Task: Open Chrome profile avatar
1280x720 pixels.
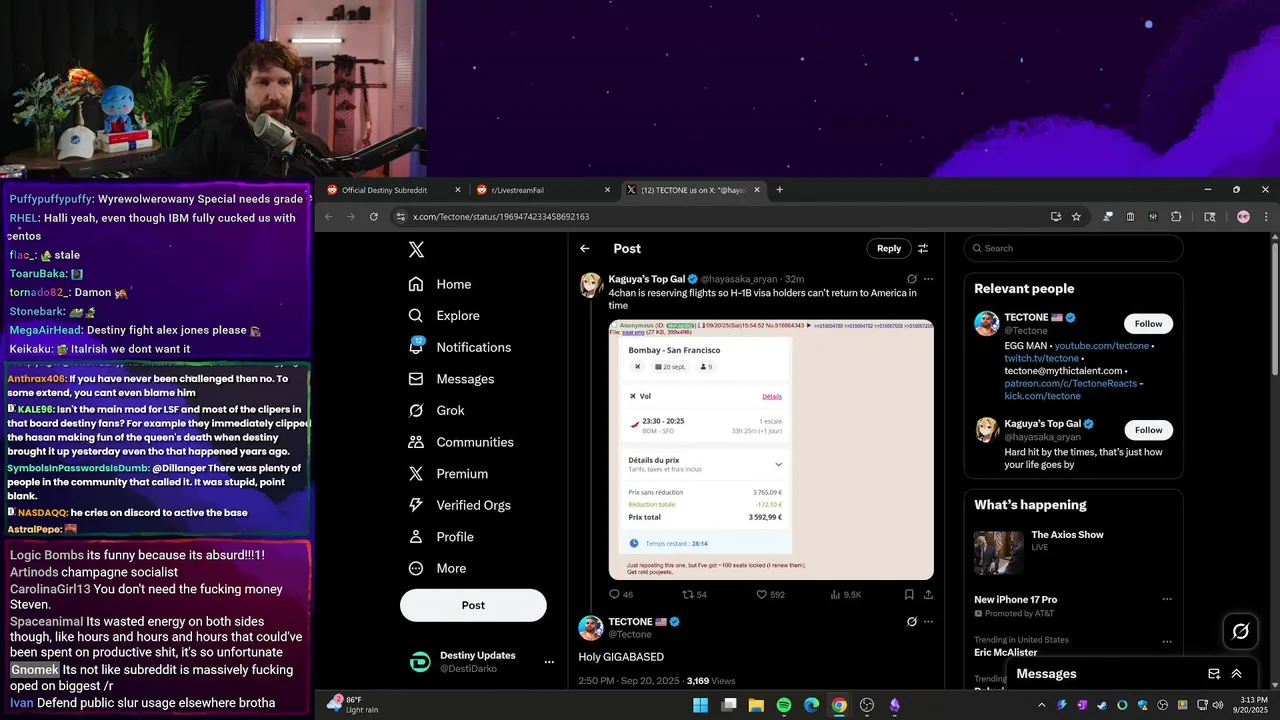Action: click(1243, 217)
